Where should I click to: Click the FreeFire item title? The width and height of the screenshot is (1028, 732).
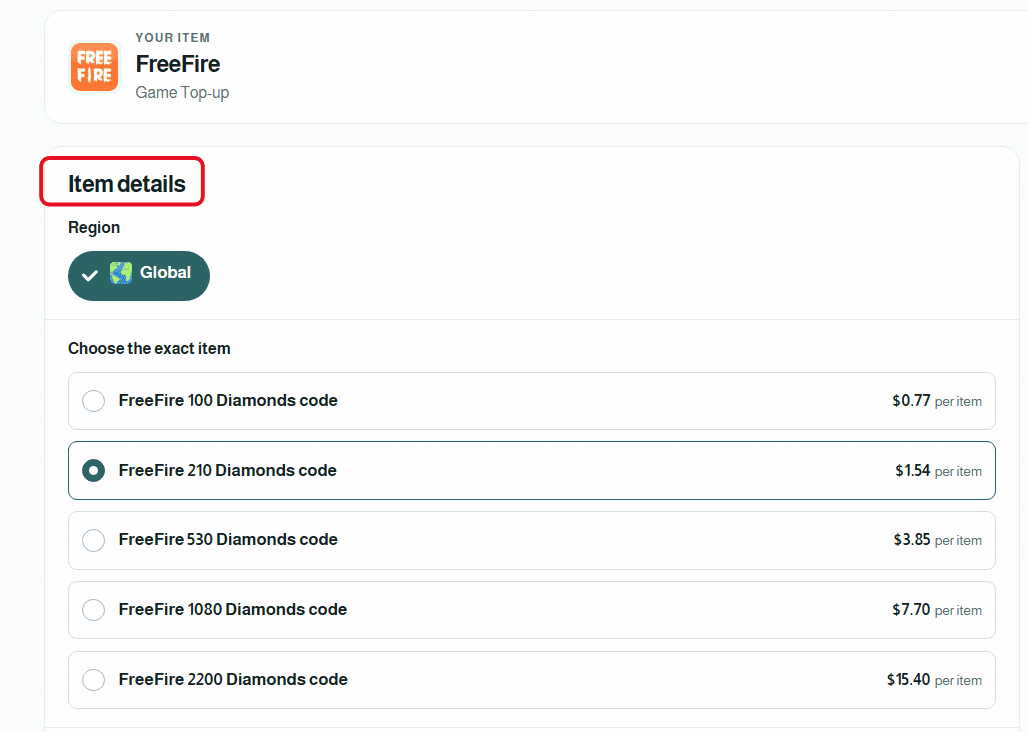pyautogui.click(x=178, y=64)
